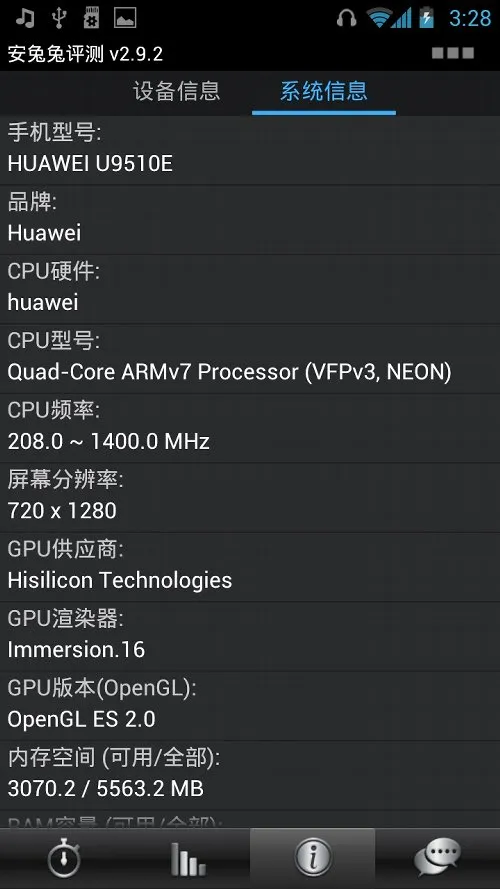
Task: Tap the three-square overflow menu icon
Action: tap(452, 53)
